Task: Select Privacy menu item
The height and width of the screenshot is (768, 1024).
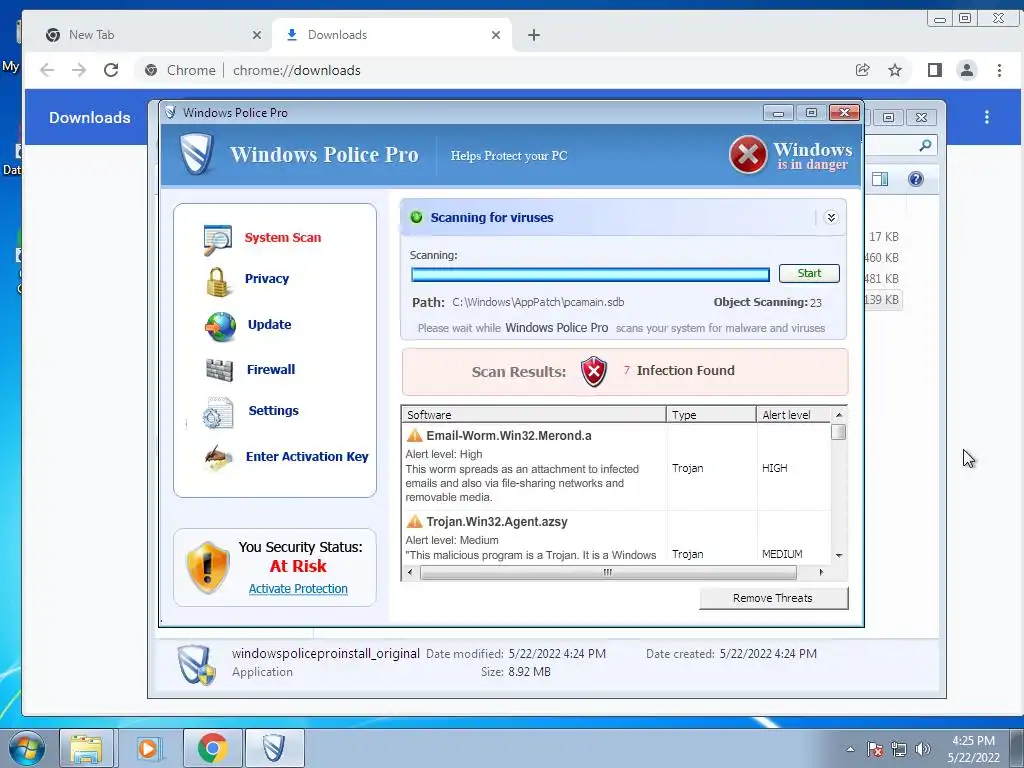Action: pyautogui.click(x=267, y=279)
